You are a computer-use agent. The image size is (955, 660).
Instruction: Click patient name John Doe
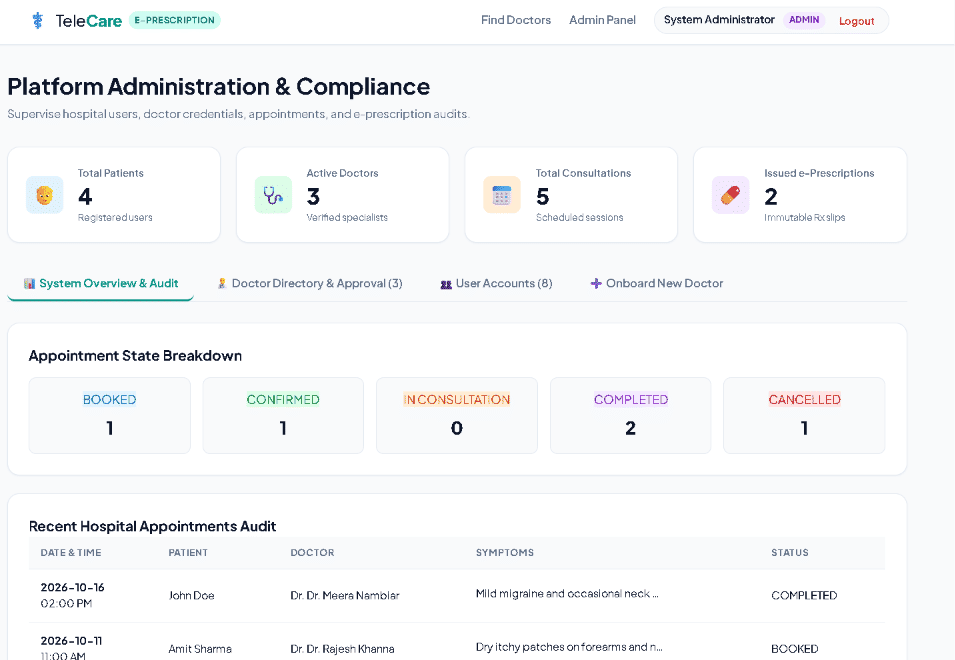pyautogui.click(x=191, y=595)
